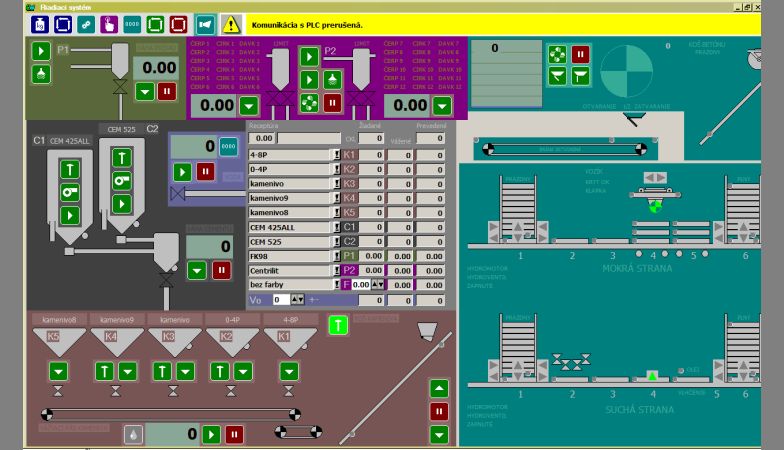Click the horn/megaphone toolbar icon
Image resolution: width=784 pixels, height=450 pixels.
coord(206,23)
